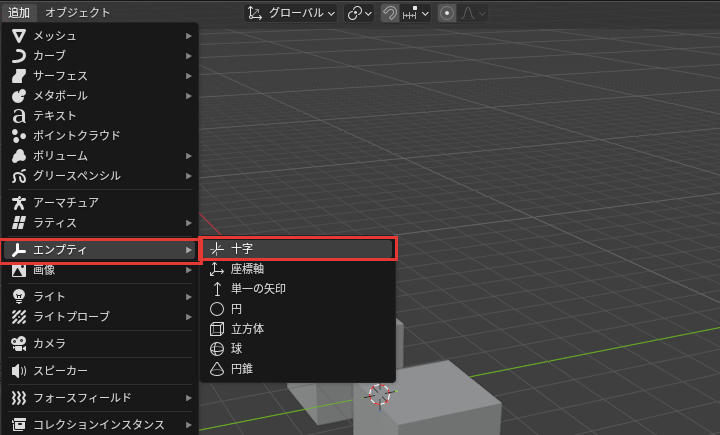
Task: Expand the メタボール submenu arrow
Action: coord(188,96)
